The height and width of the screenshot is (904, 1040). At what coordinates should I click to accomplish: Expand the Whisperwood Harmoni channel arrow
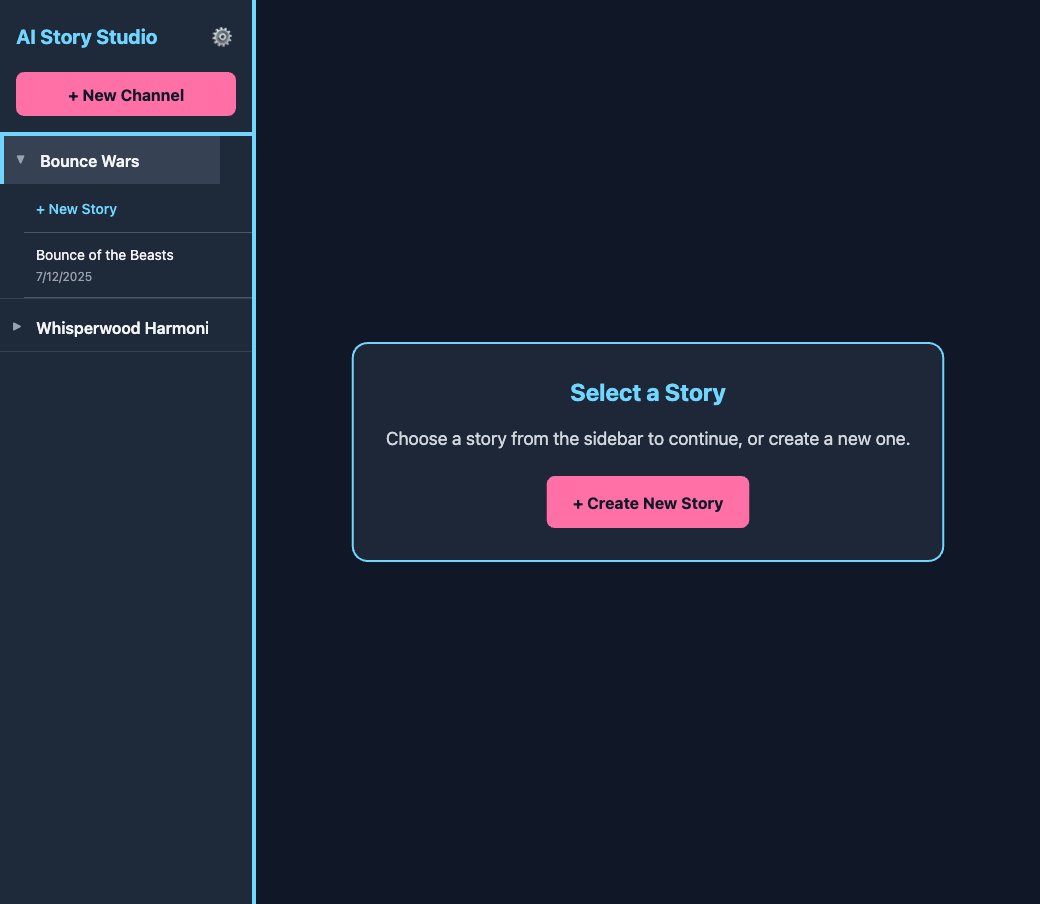(16, 327)
